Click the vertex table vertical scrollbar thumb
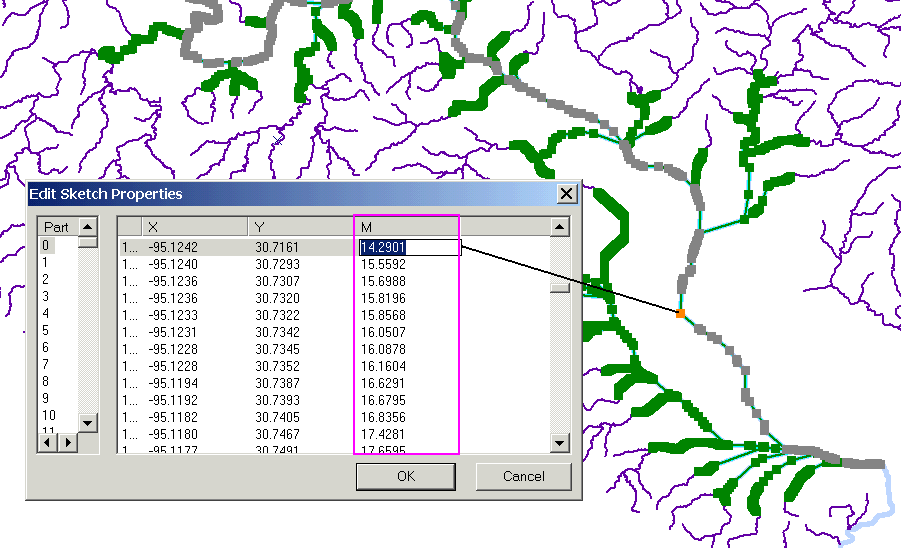901x548 pixels. point(560,288)
